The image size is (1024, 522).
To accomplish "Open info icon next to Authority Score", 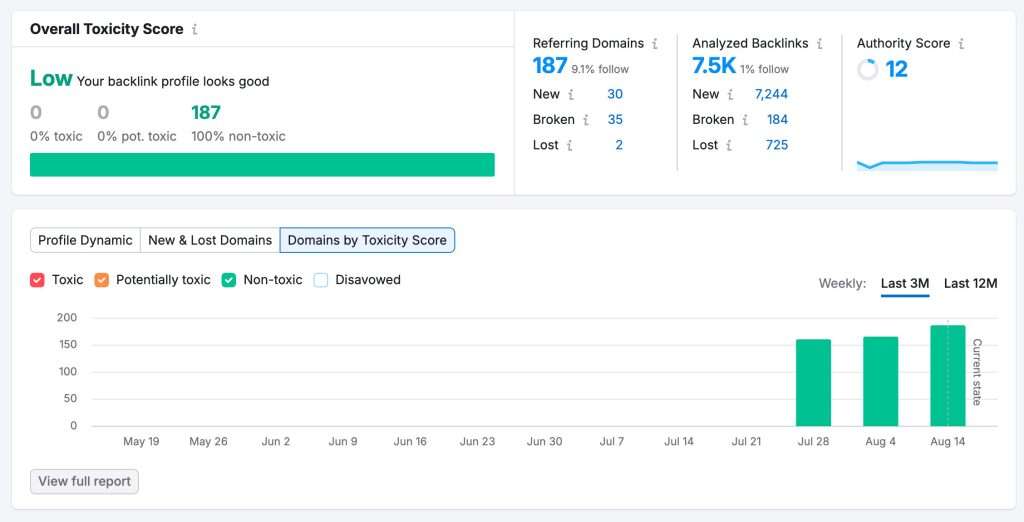I will [x=961, y=44].
